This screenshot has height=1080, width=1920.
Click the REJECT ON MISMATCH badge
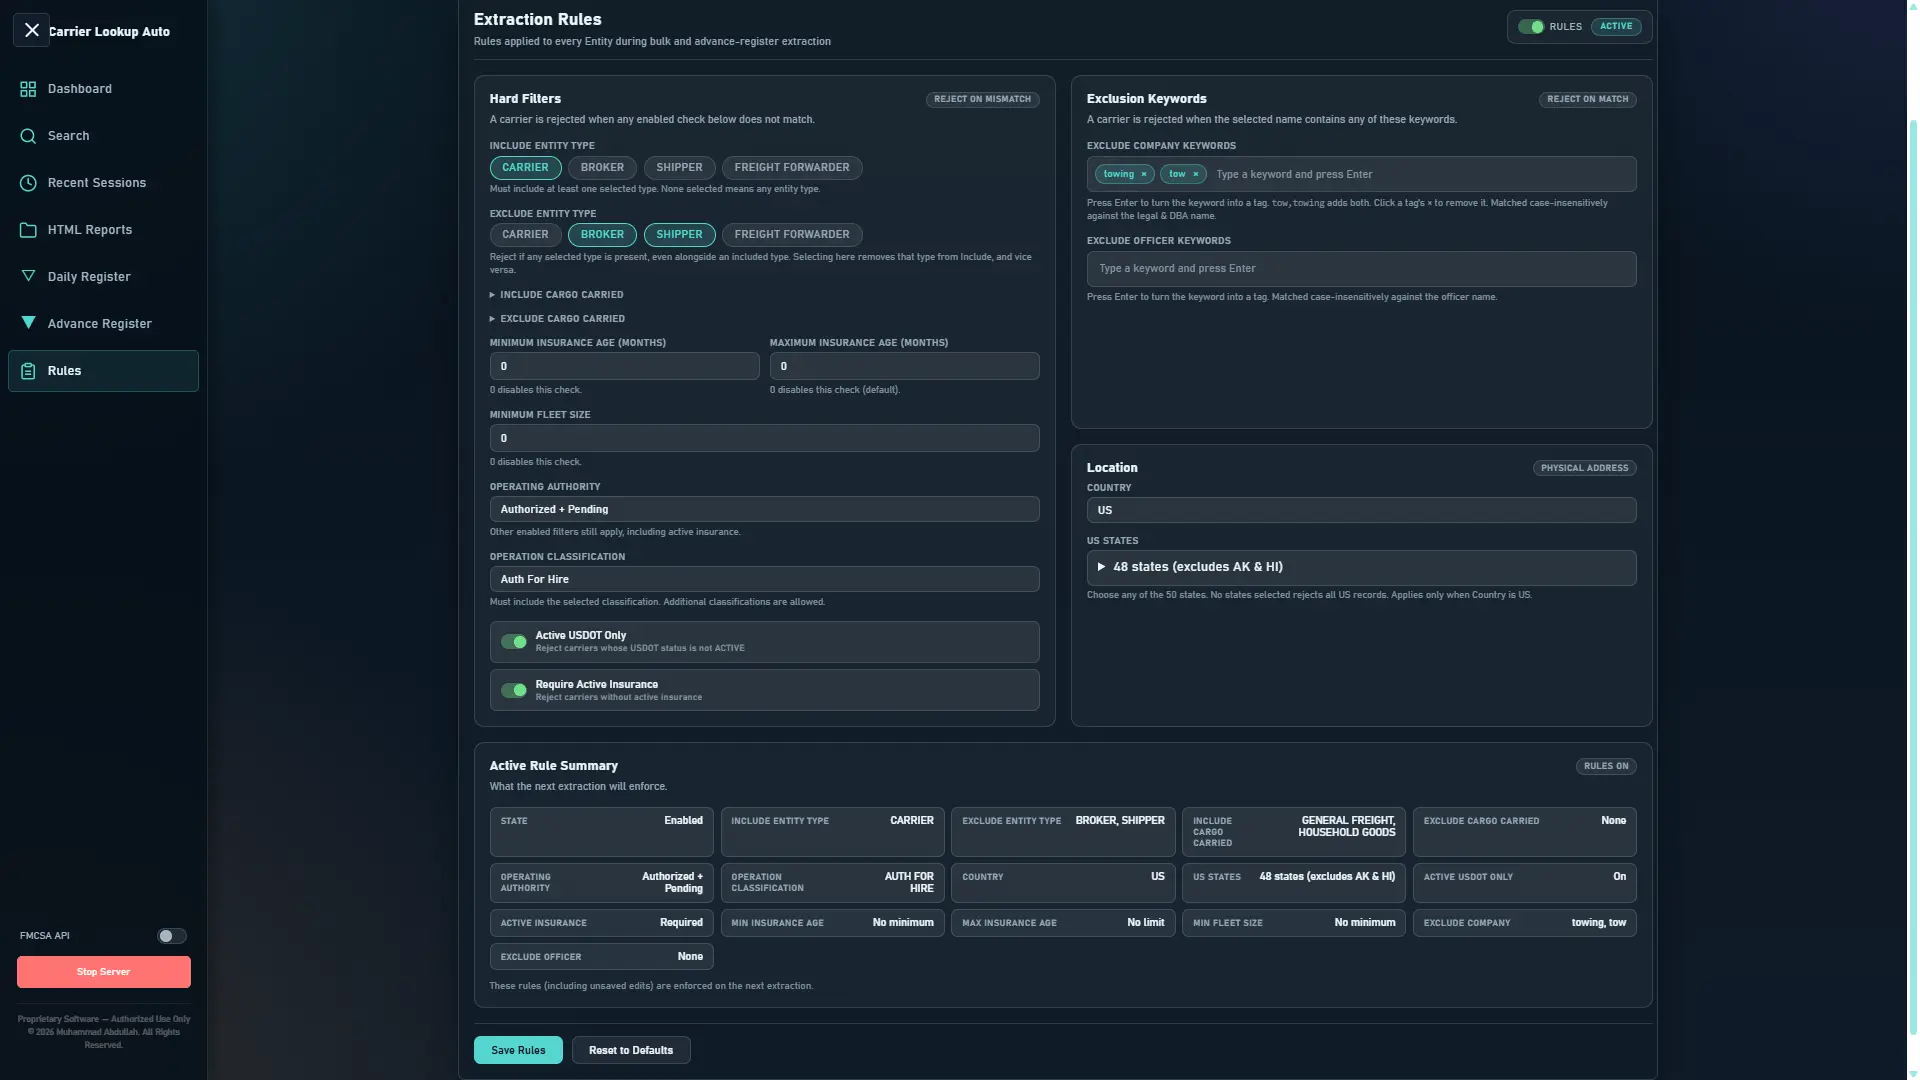coord(982,99)
